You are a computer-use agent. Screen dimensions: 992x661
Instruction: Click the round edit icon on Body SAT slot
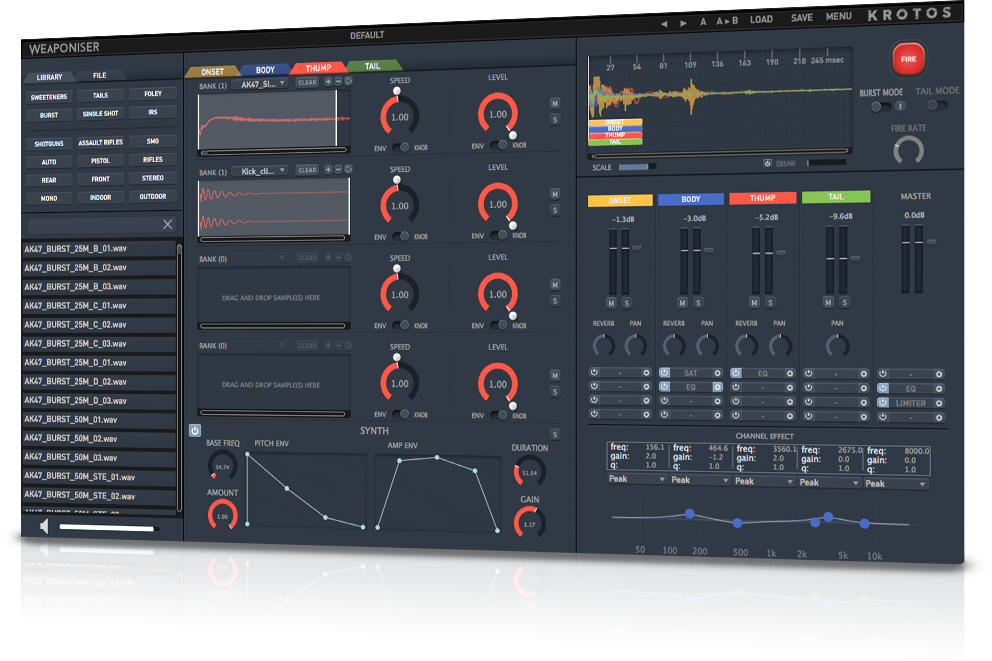717,373
